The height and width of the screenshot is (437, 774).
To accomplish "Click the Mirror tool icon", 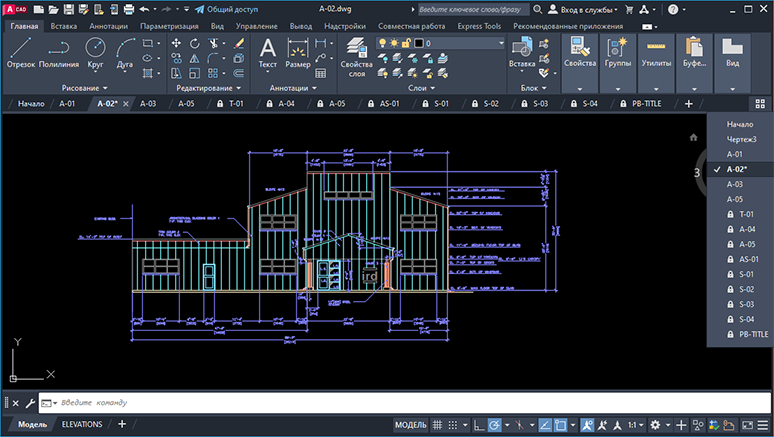I will (x=194, y=59).
